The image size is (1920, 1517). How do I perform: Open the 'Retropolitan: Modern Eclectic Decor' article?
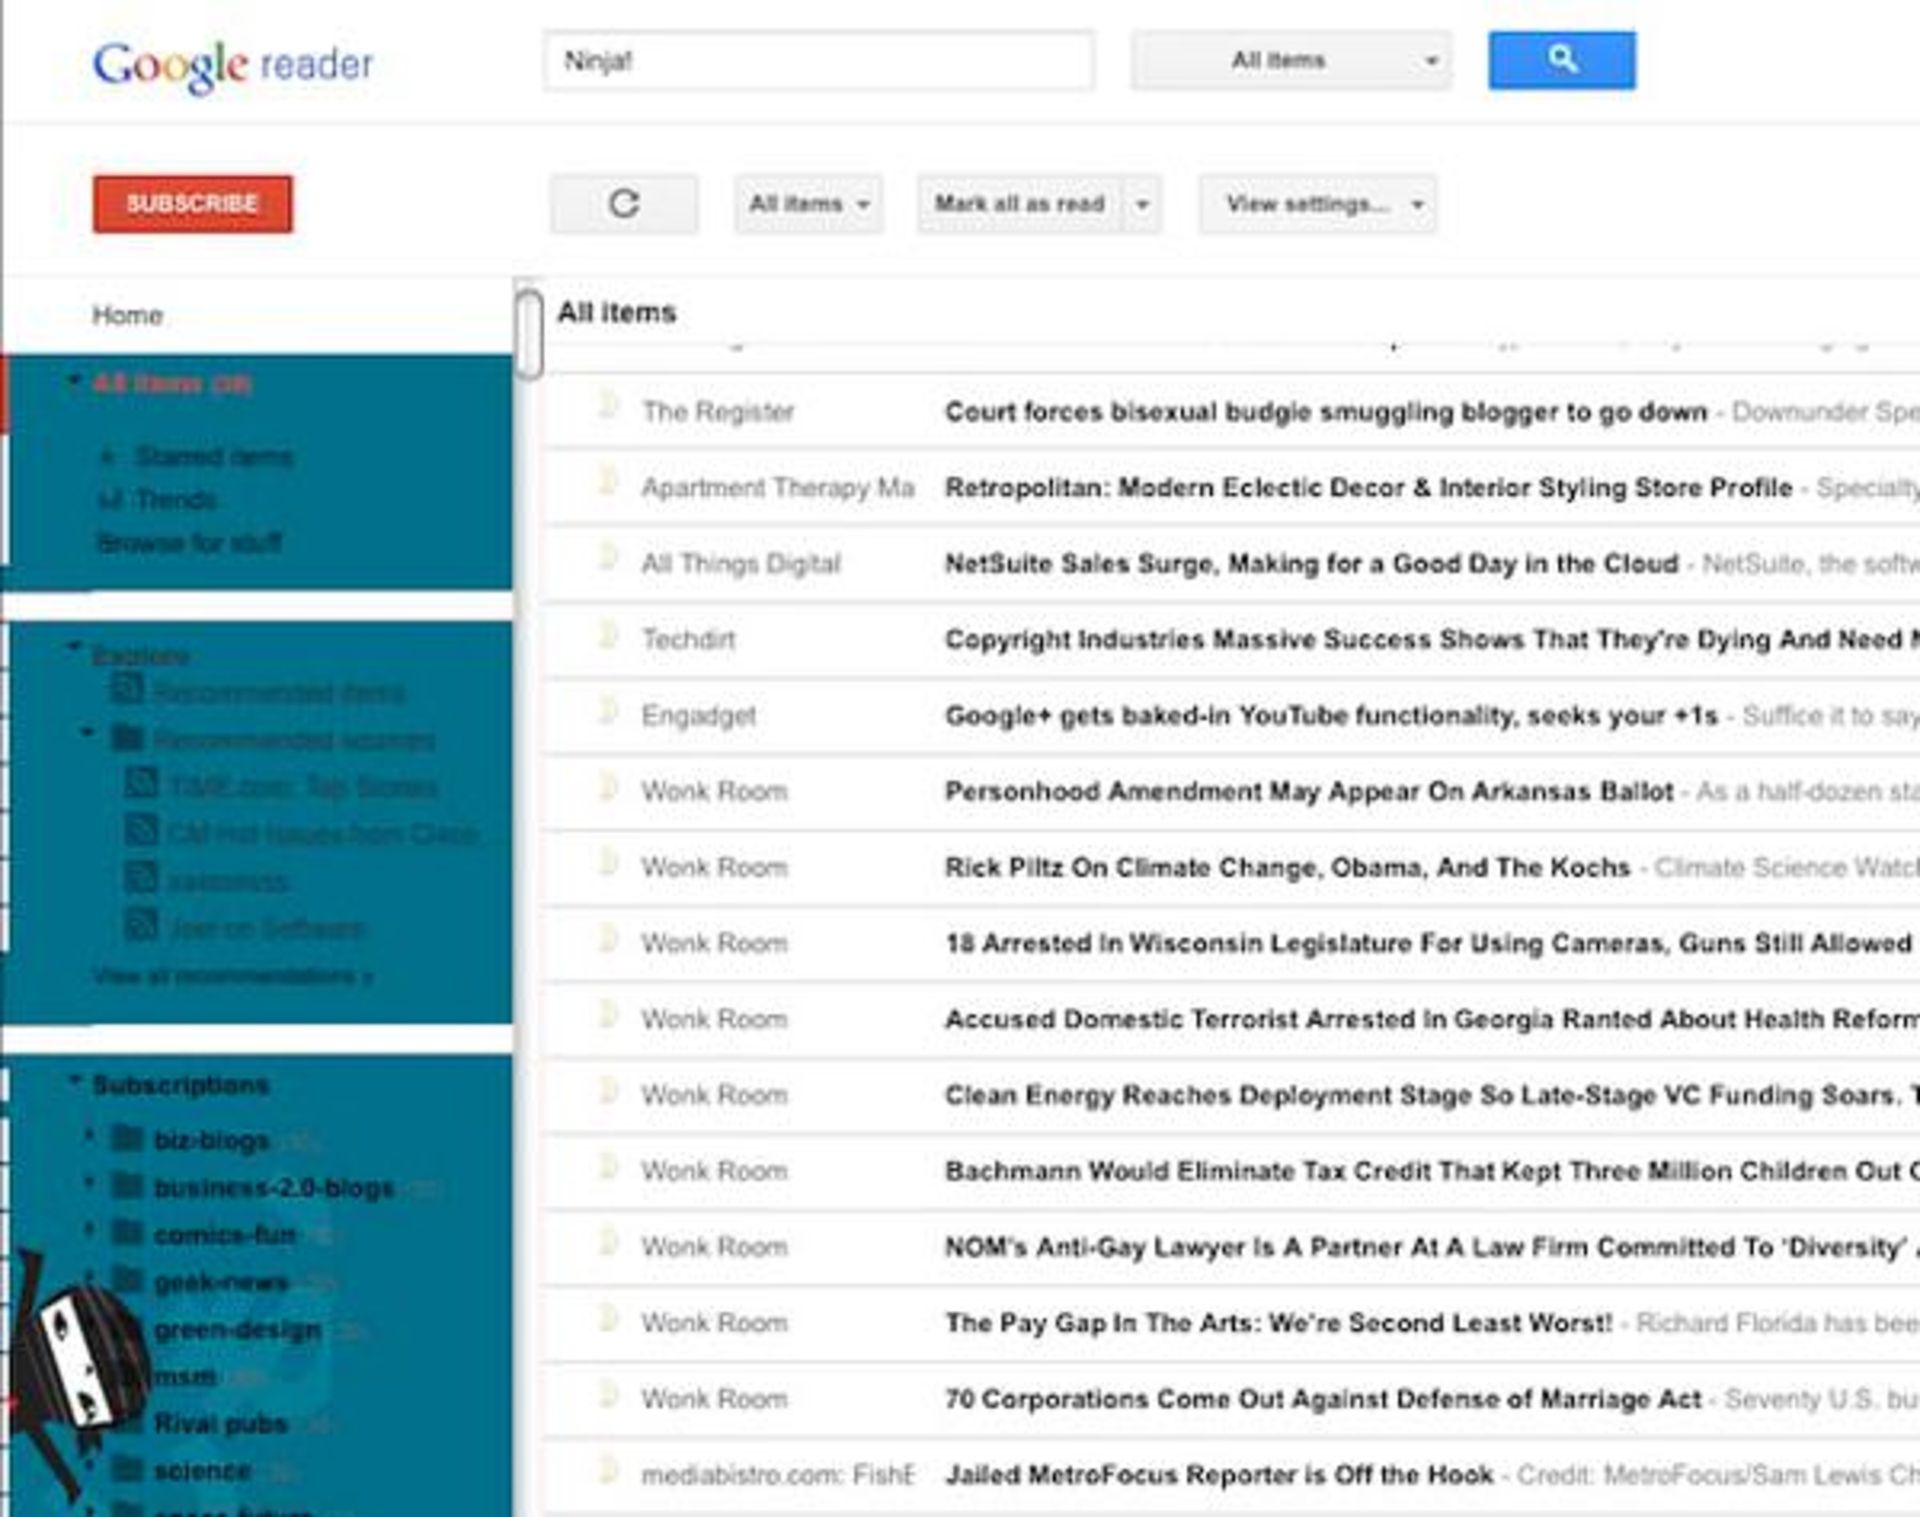pos(1368,488)
